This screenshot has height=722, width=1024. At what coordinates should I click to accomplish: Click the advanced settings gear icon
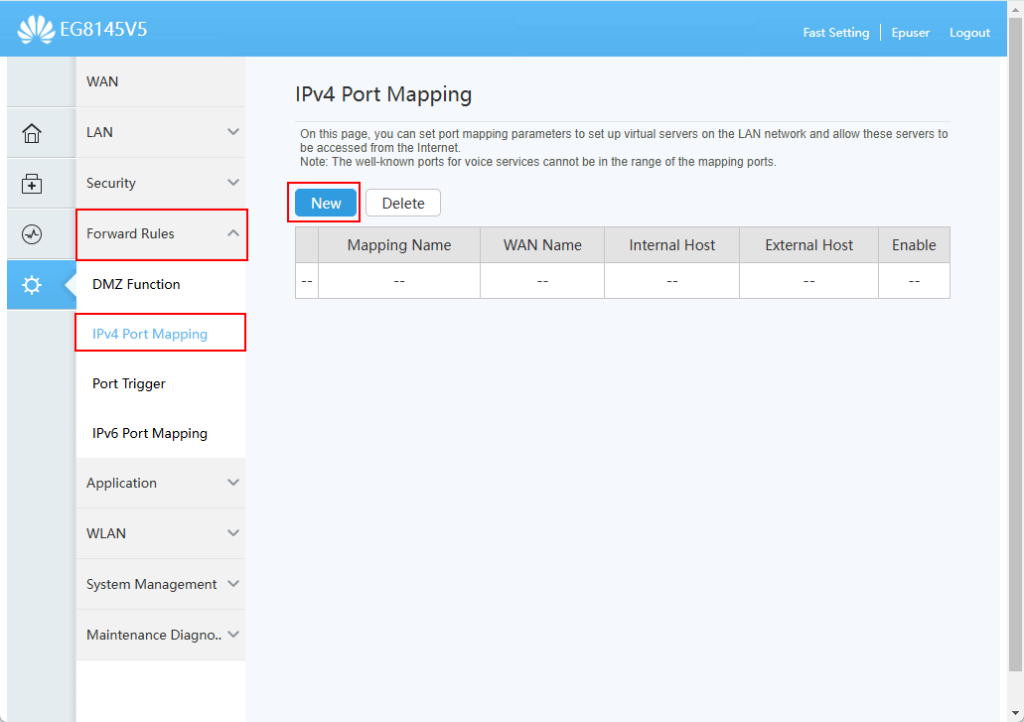coord(32,285)
